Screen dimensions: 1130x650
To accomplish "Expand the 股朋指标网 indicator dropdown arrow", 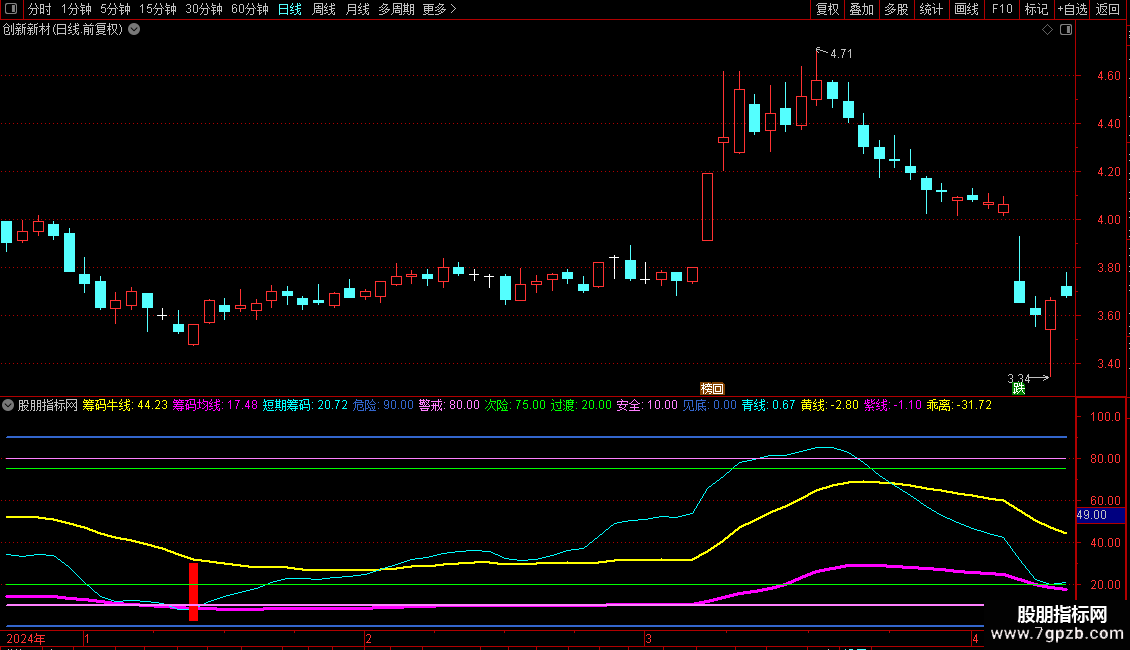I will point(9,405).
